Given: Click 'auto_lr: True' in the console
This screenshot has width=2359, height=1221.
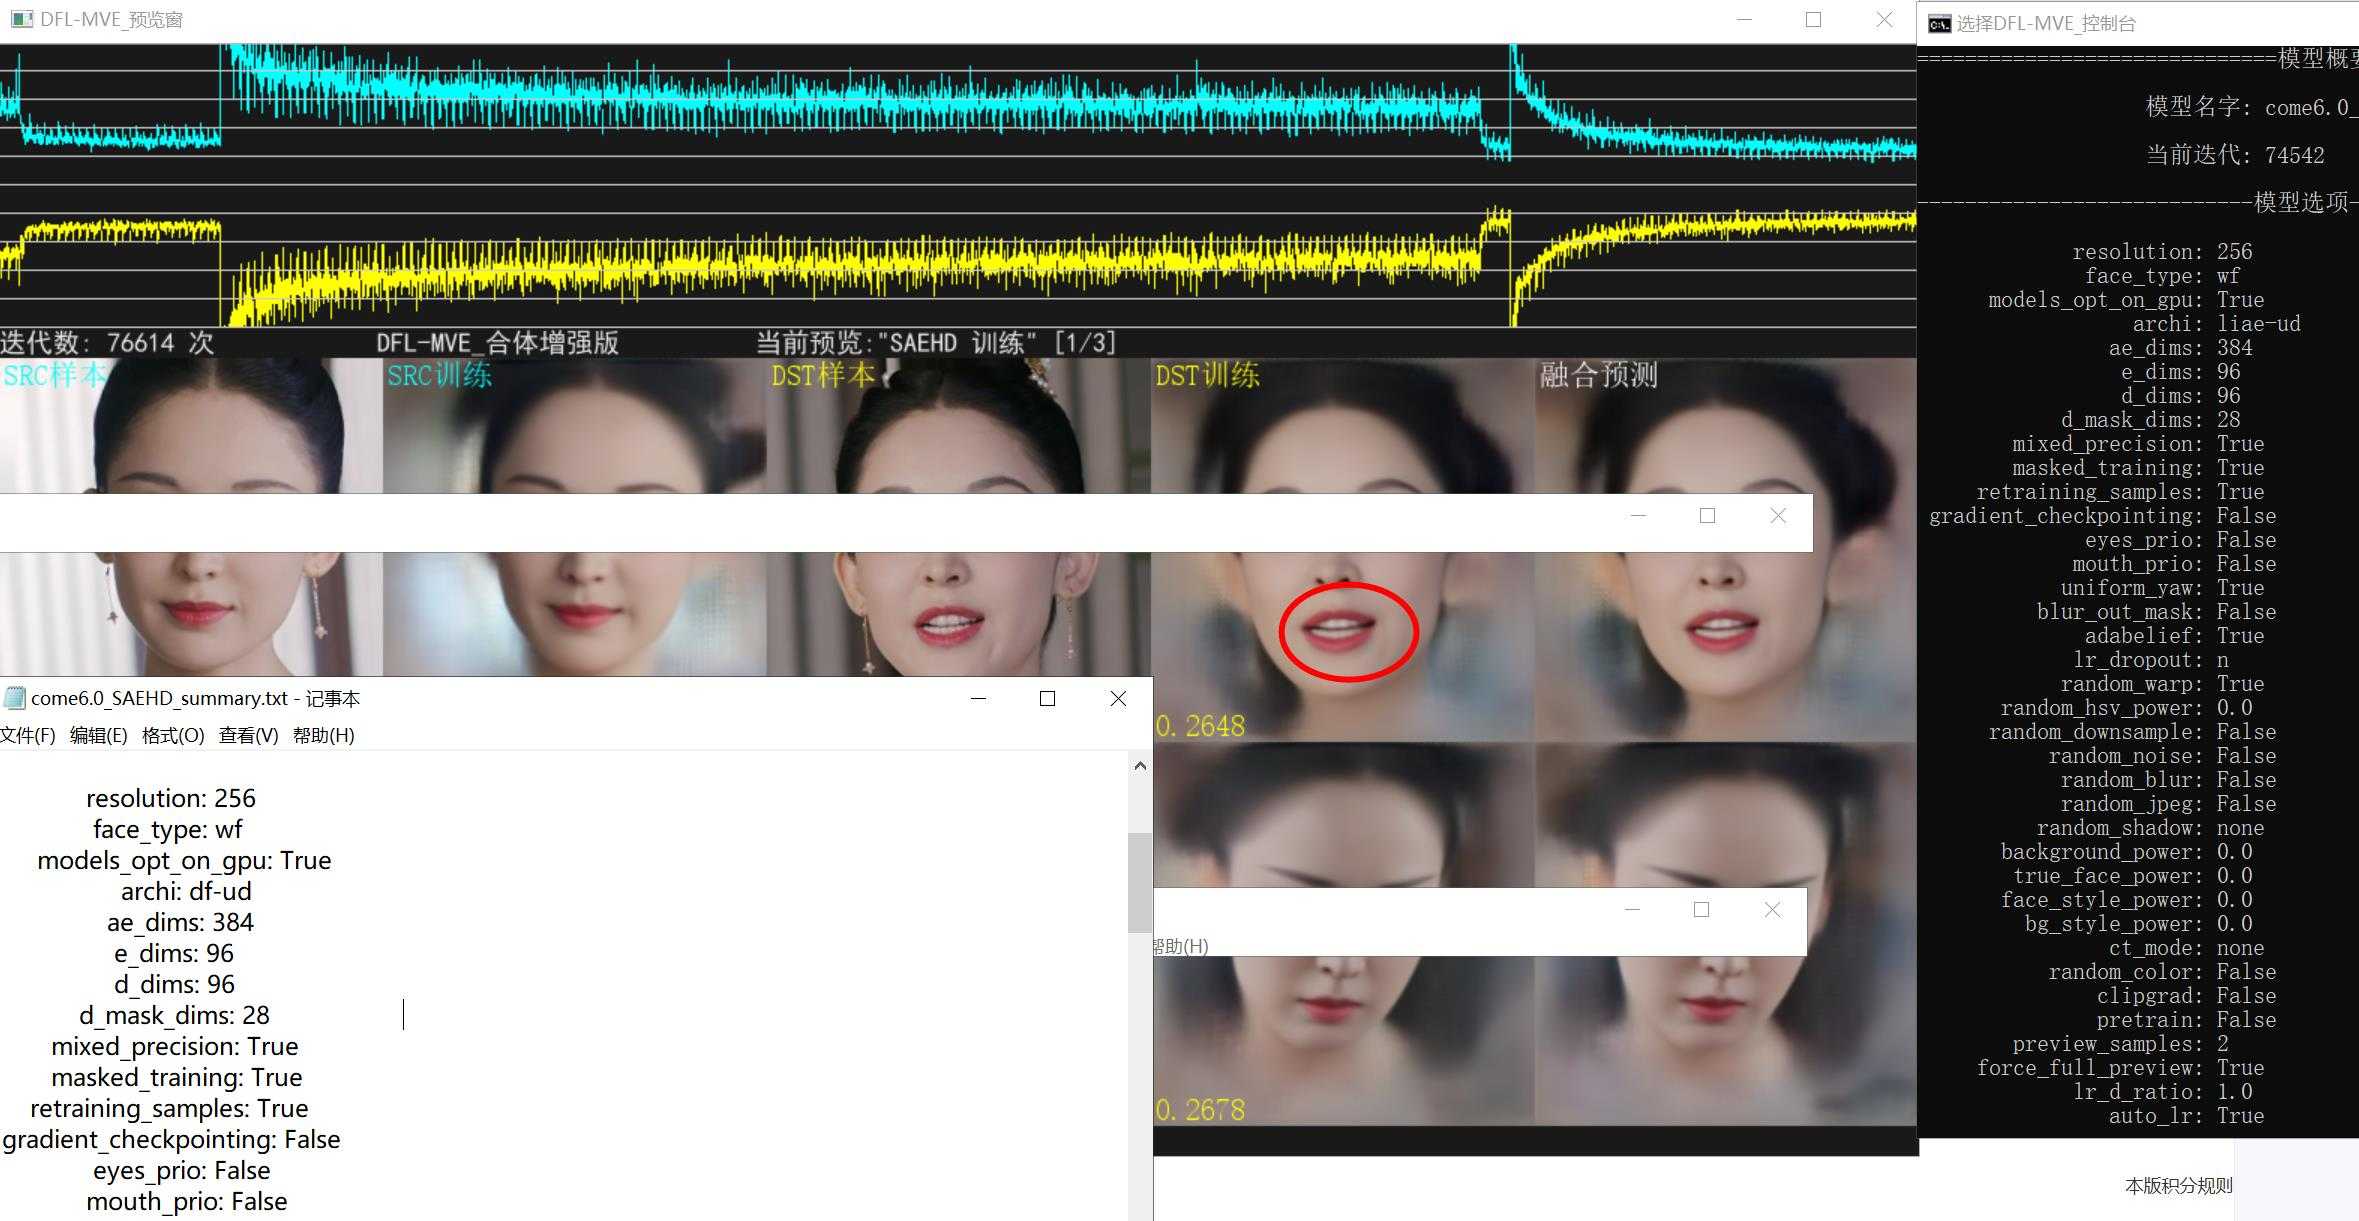Looking at the screenshot, I should coord(2186,1116).
